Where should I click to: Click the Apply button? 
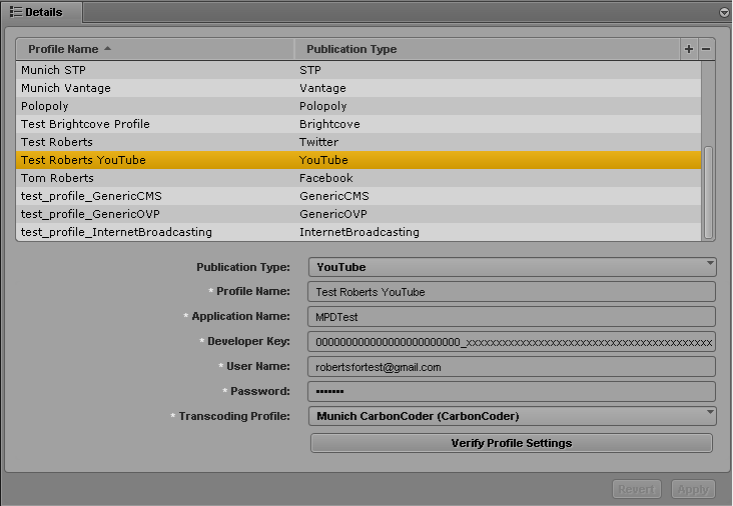pos(692,489)
